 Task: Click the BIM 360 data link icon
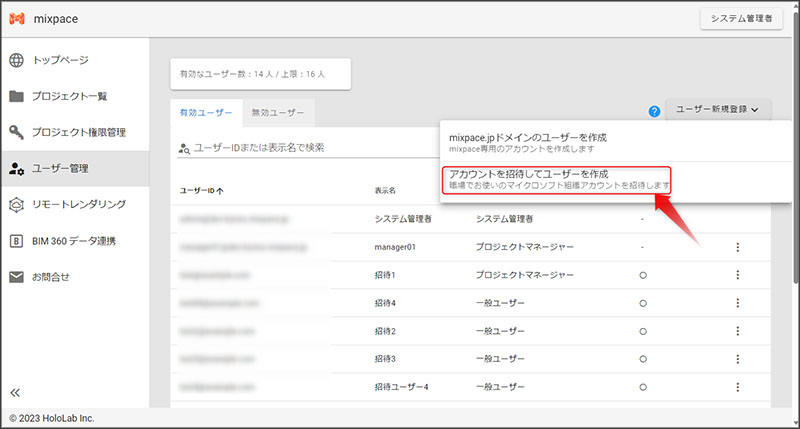pyautogui.click(x=17, y=240)
